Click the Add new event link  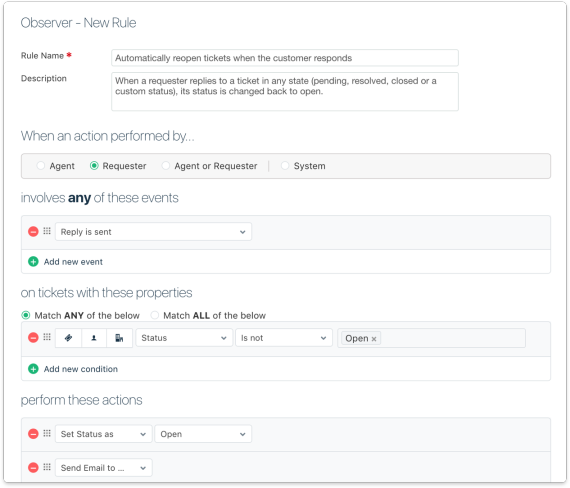73,262
